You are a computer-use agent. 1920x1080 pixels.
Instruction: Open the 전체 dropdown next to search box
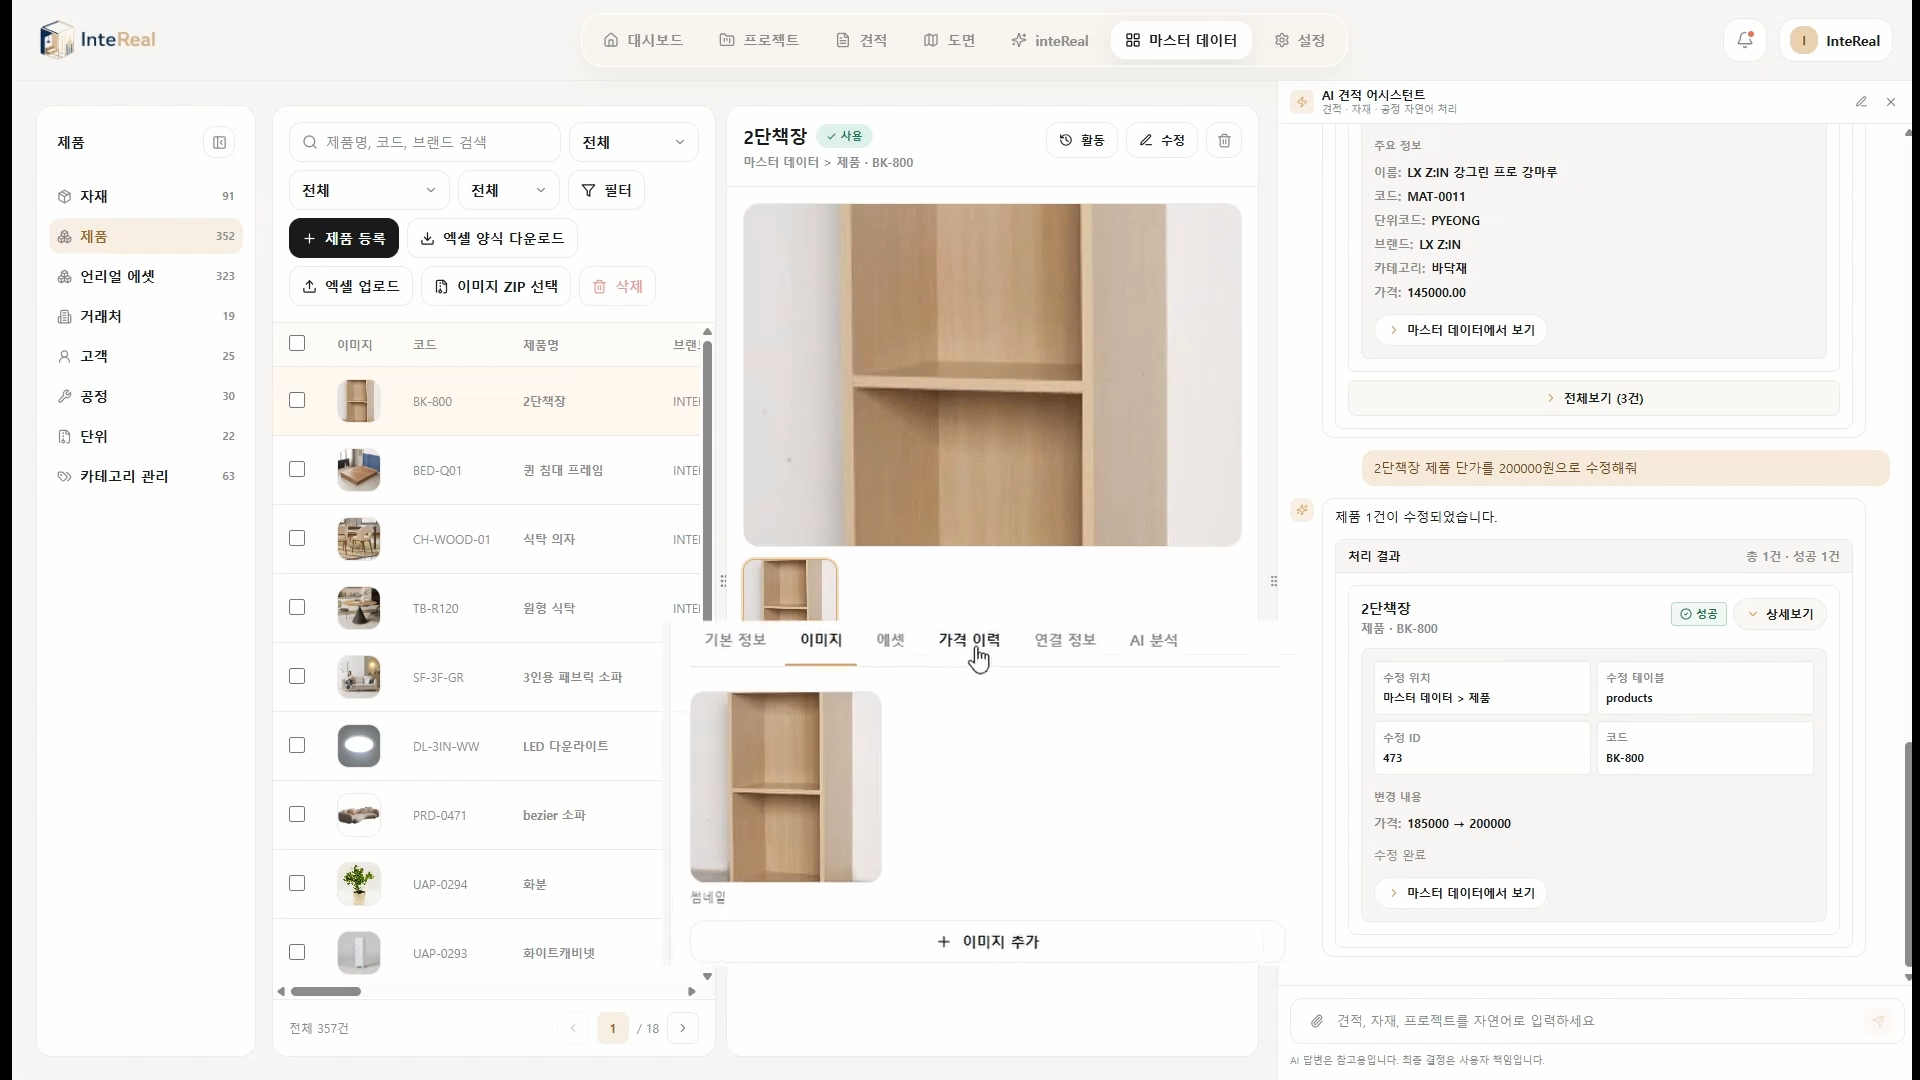tap(634, 142)
